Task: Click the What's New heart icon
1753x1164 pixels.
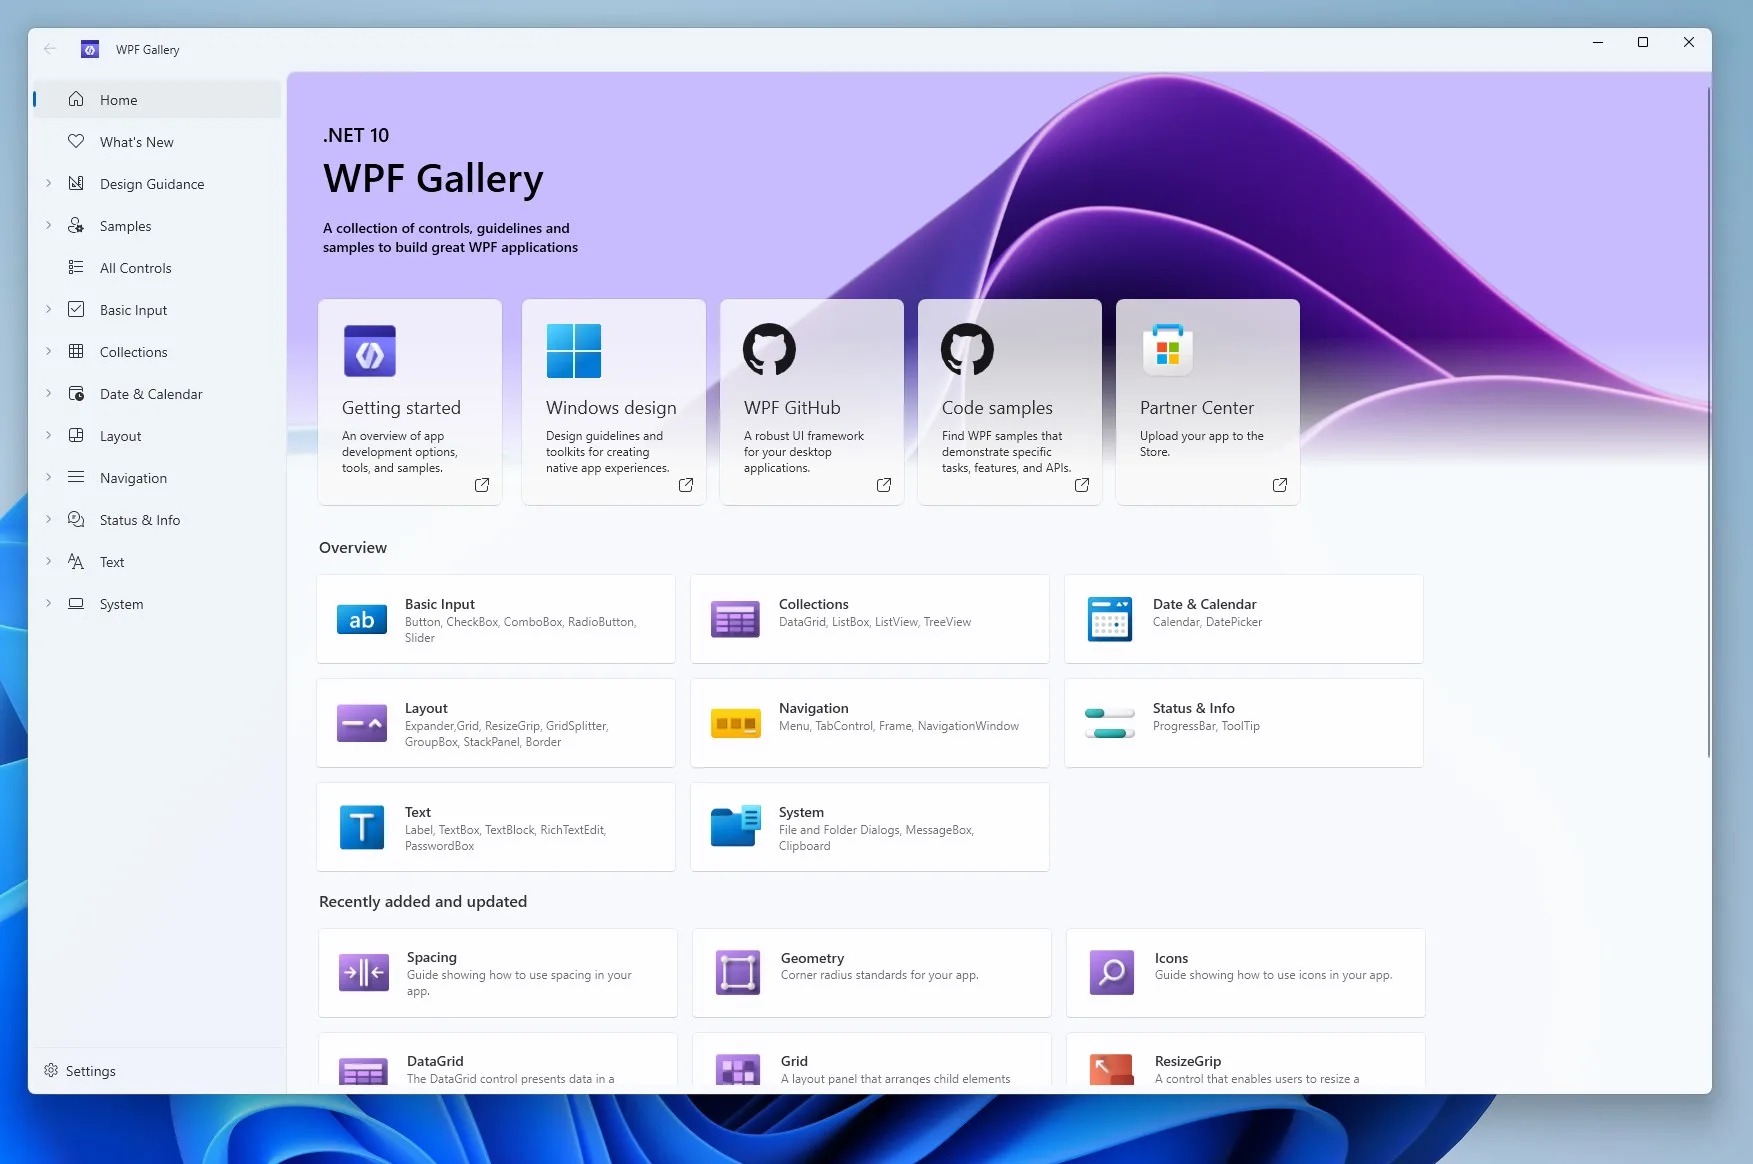Action: 76,141
